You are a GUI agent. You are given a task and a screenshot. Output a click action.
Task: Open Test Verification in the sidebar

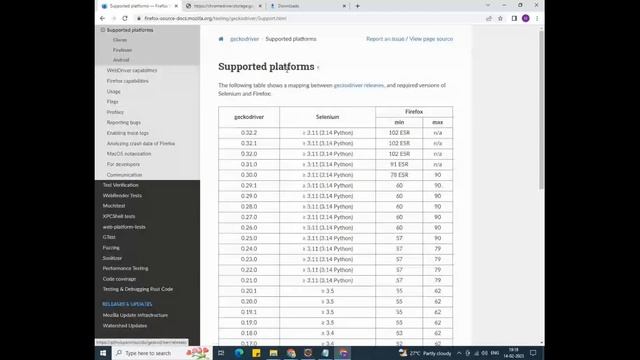120,185
